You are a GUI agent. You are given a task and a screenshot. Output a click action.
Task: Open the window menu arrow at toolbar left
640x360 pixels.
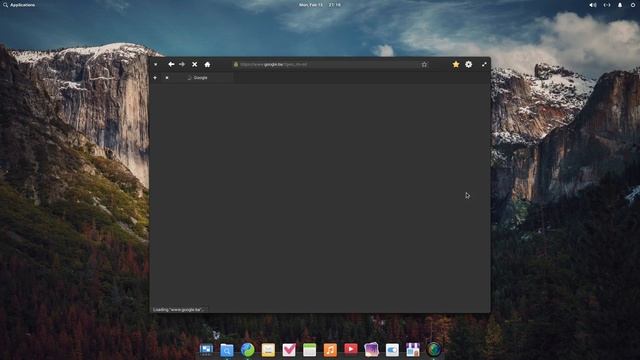(x=156, y=64)
